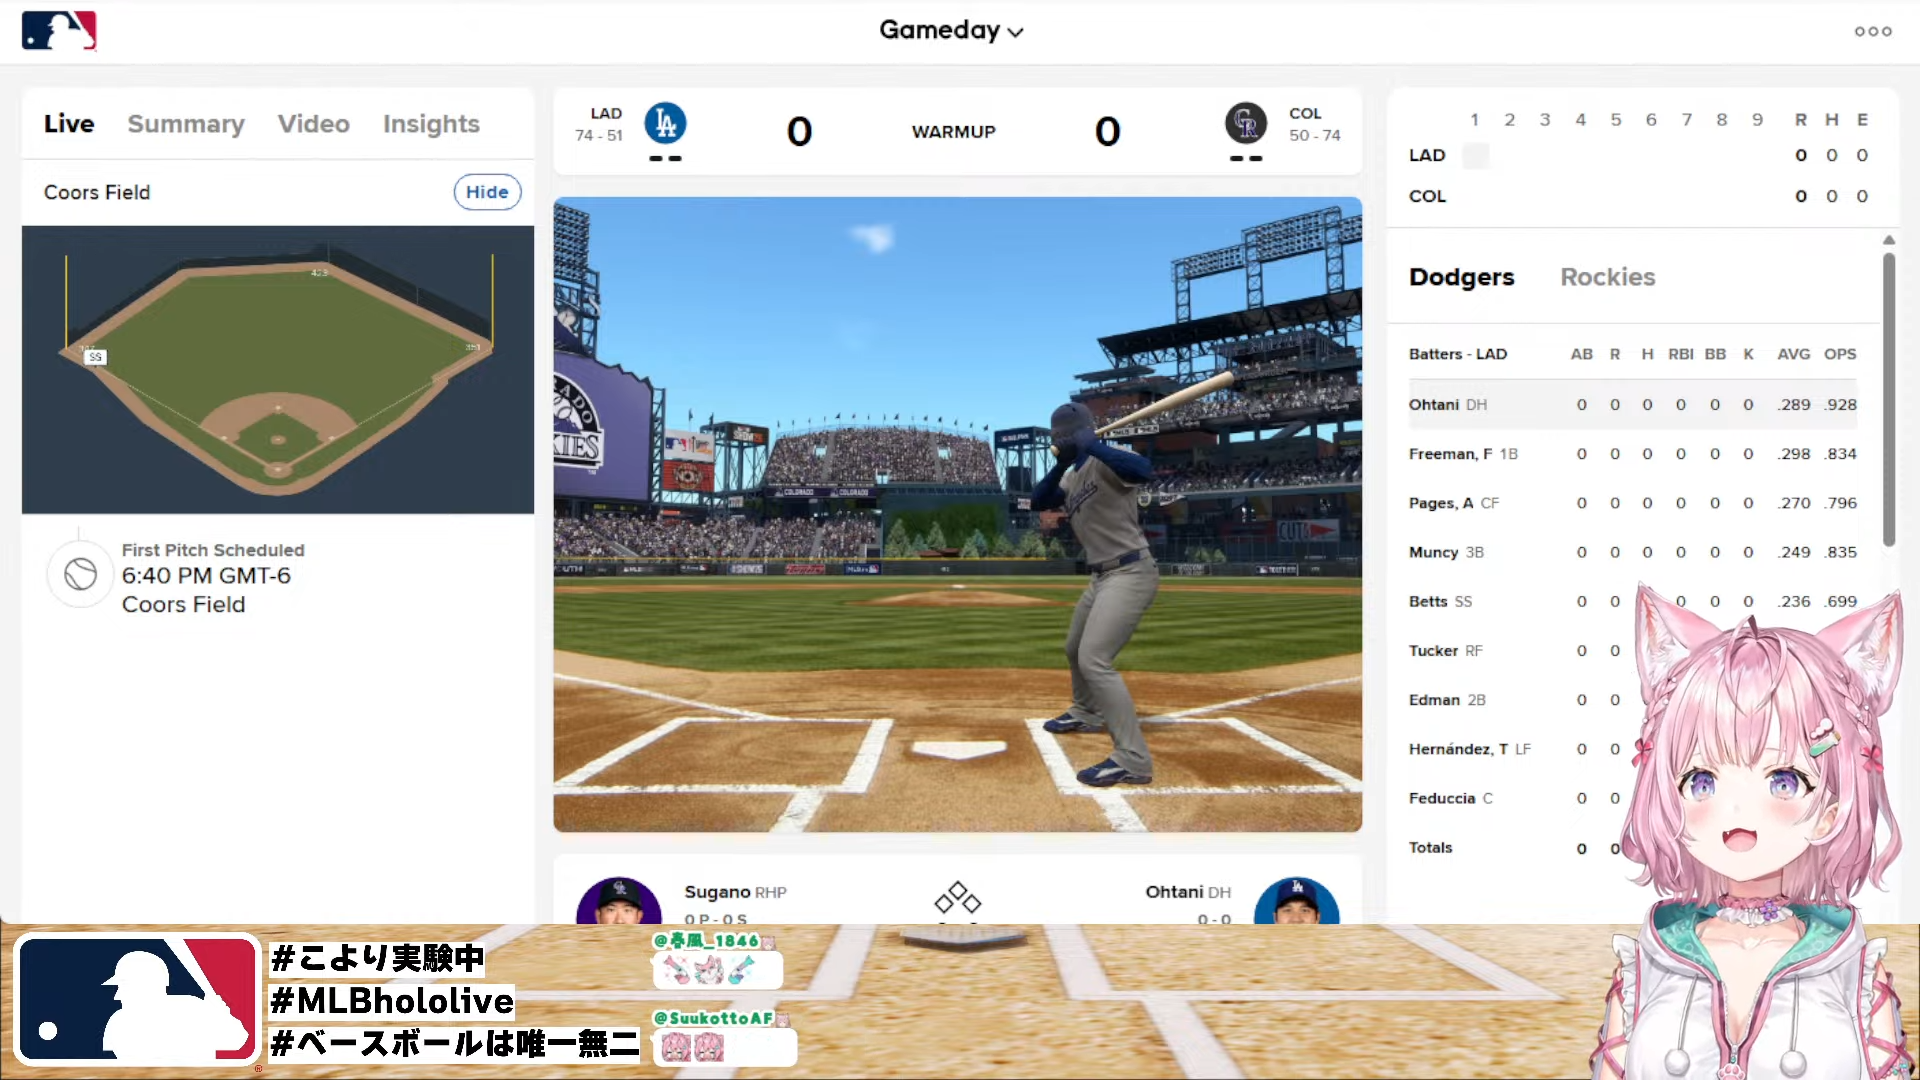The image size is (1920, 1080).
Task: Click Hernández, T in the batters list
Action: click(1458, 749)
